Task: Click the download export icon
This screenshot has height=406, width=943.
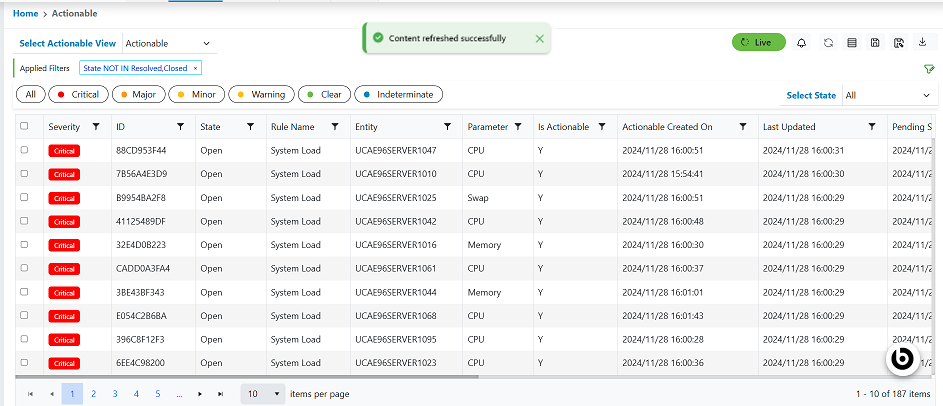Action: click(x=922, y=42)
